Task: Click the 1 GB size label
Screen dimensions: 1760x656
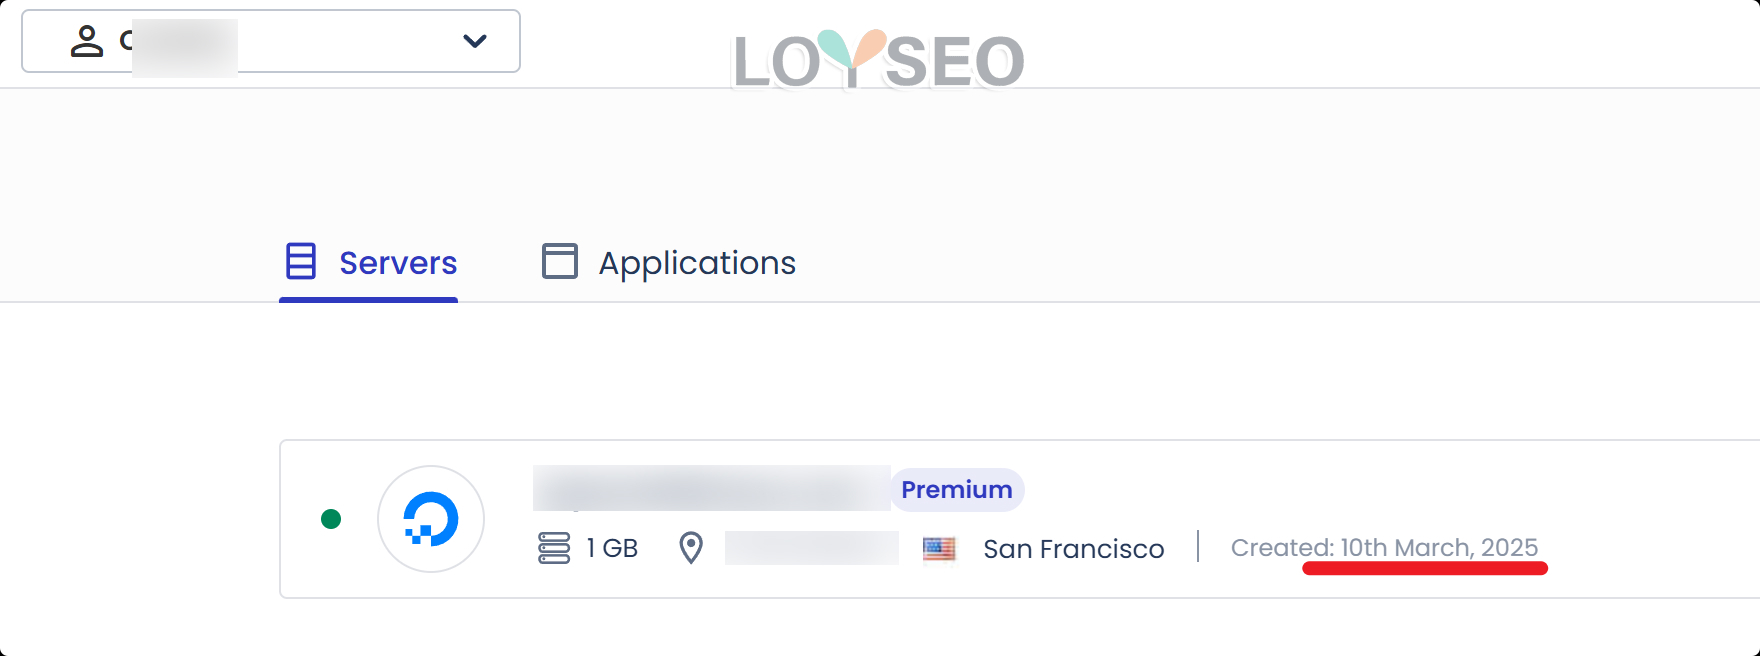Action: [612, 548]
